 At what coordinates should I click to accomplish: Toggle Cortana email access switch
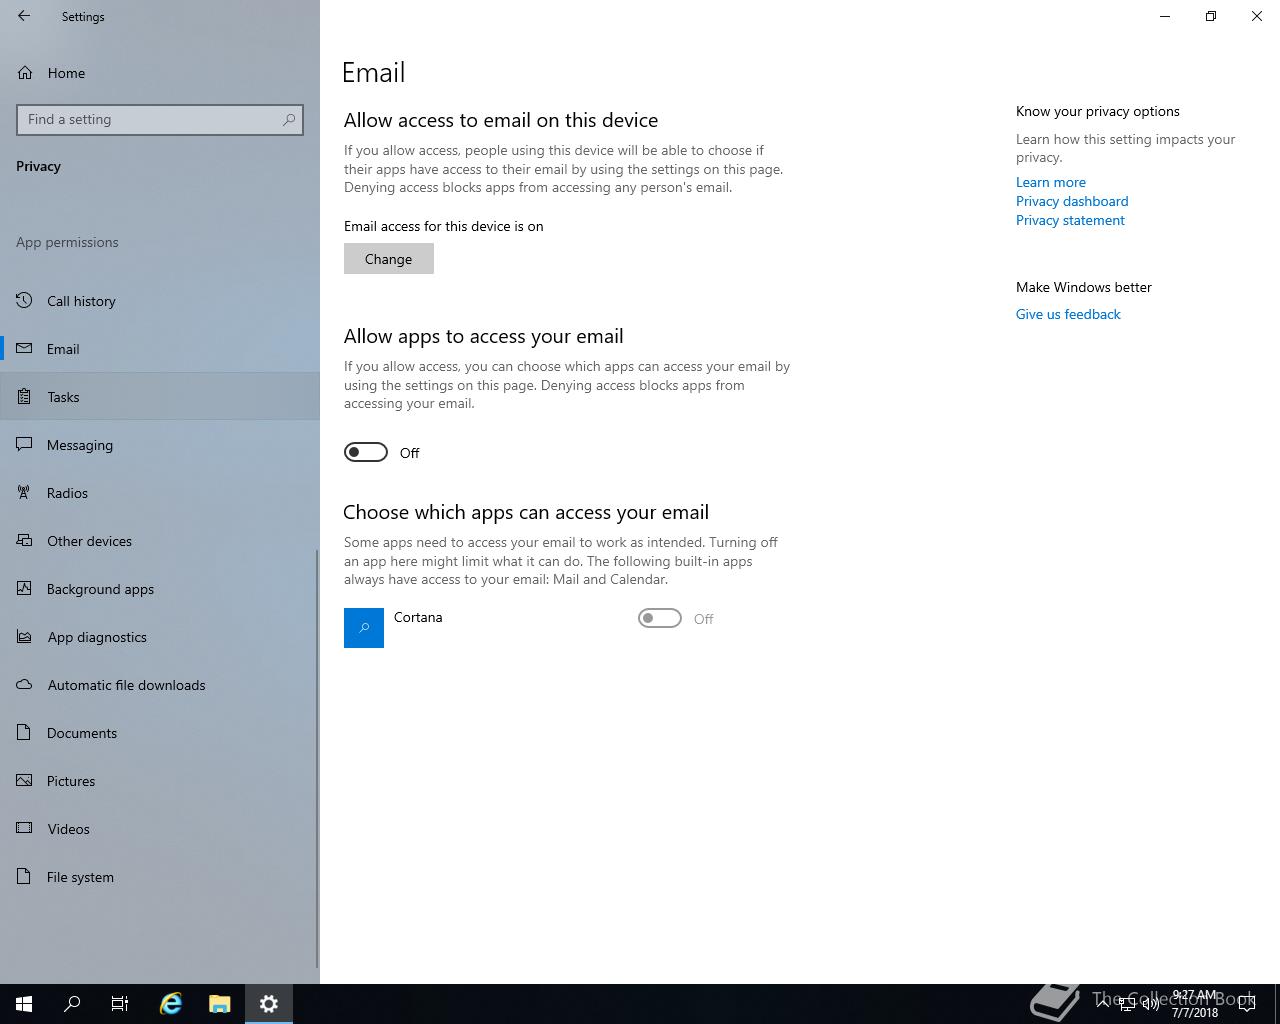[660, 618]
